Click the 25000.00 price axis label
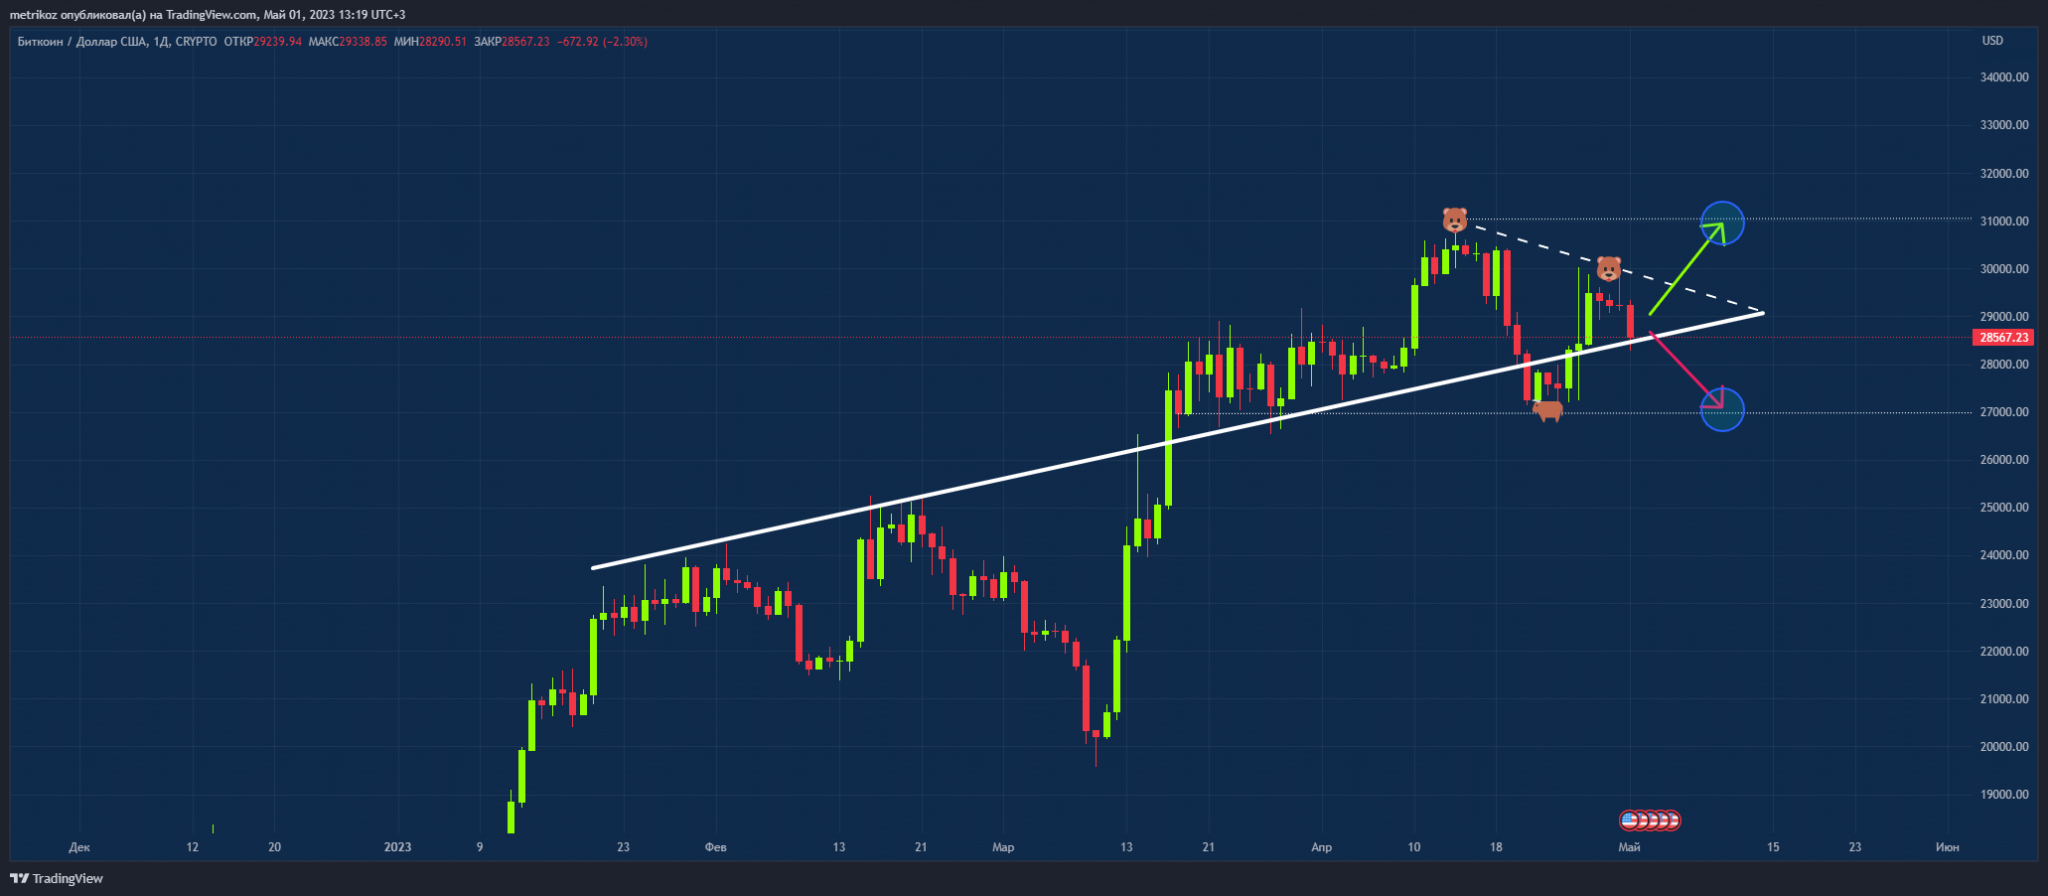The height and width of the screenshot is (896, 2048). click(2004, 507)
